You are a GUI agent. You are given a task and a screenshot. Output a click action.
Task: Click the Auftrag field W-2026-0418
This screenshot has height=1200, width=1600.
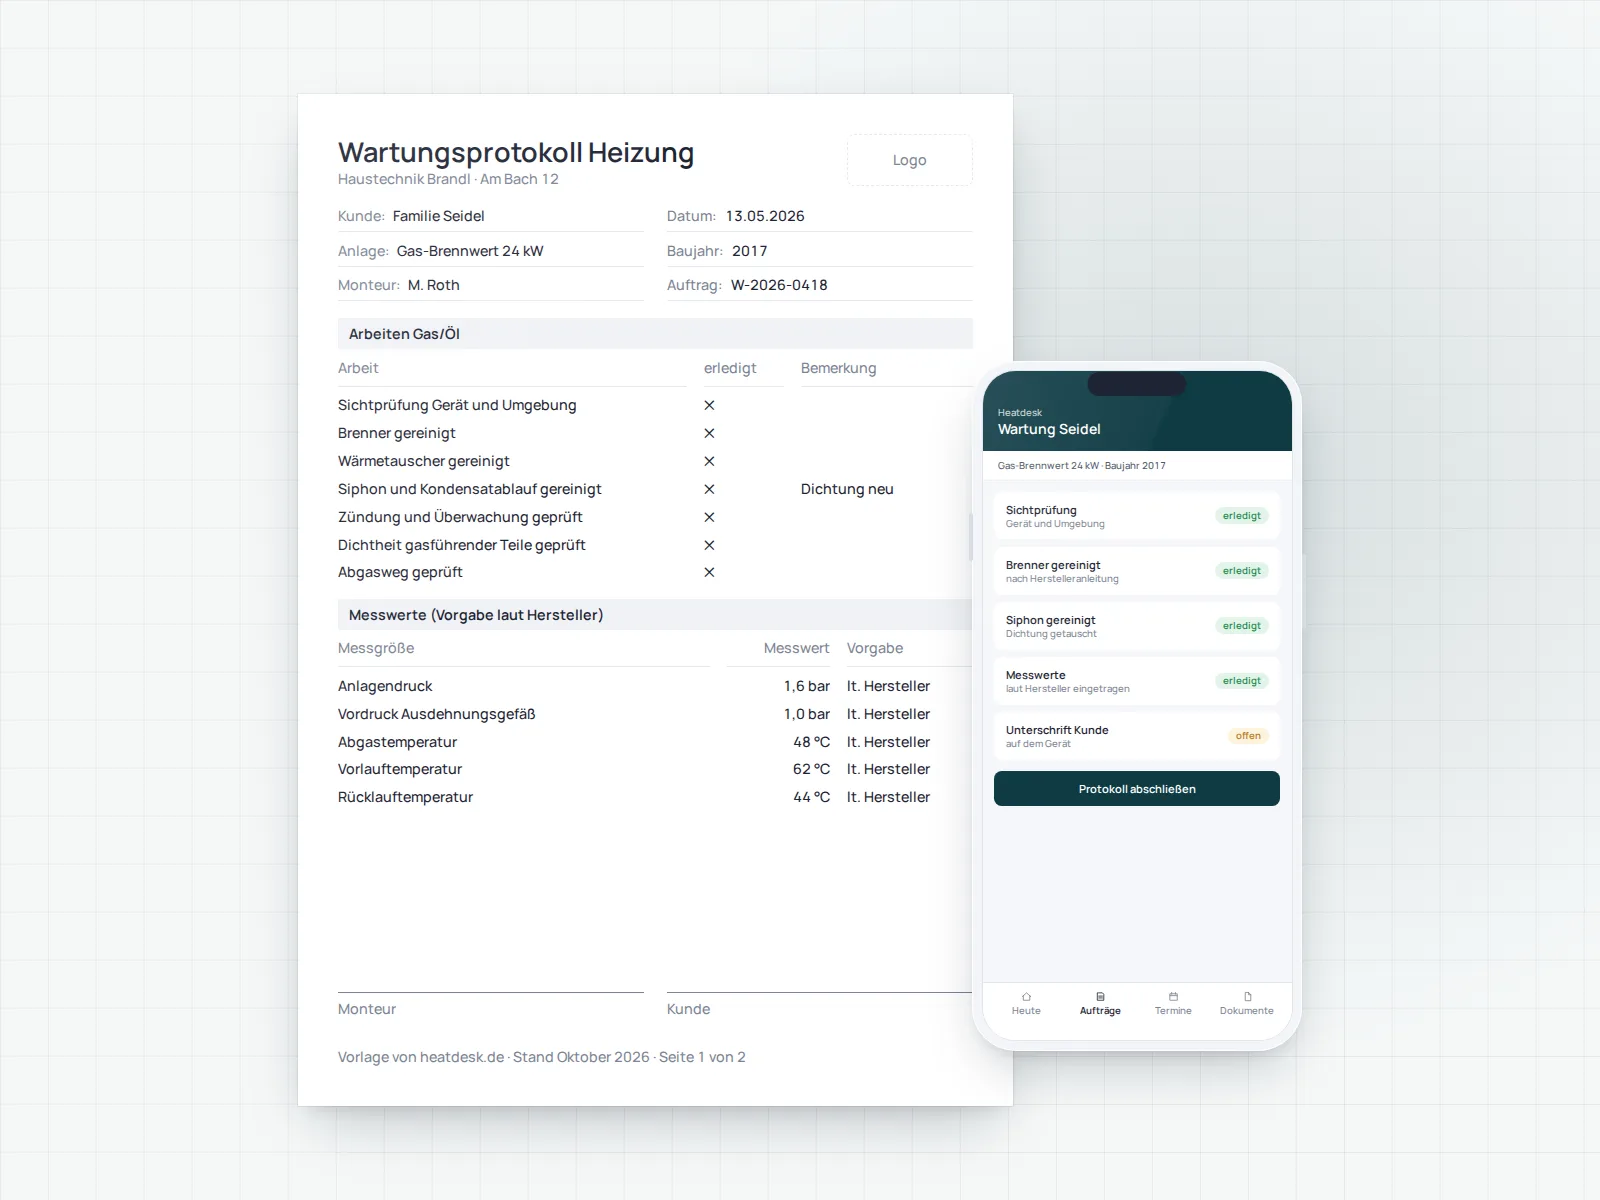click(819, 285)
